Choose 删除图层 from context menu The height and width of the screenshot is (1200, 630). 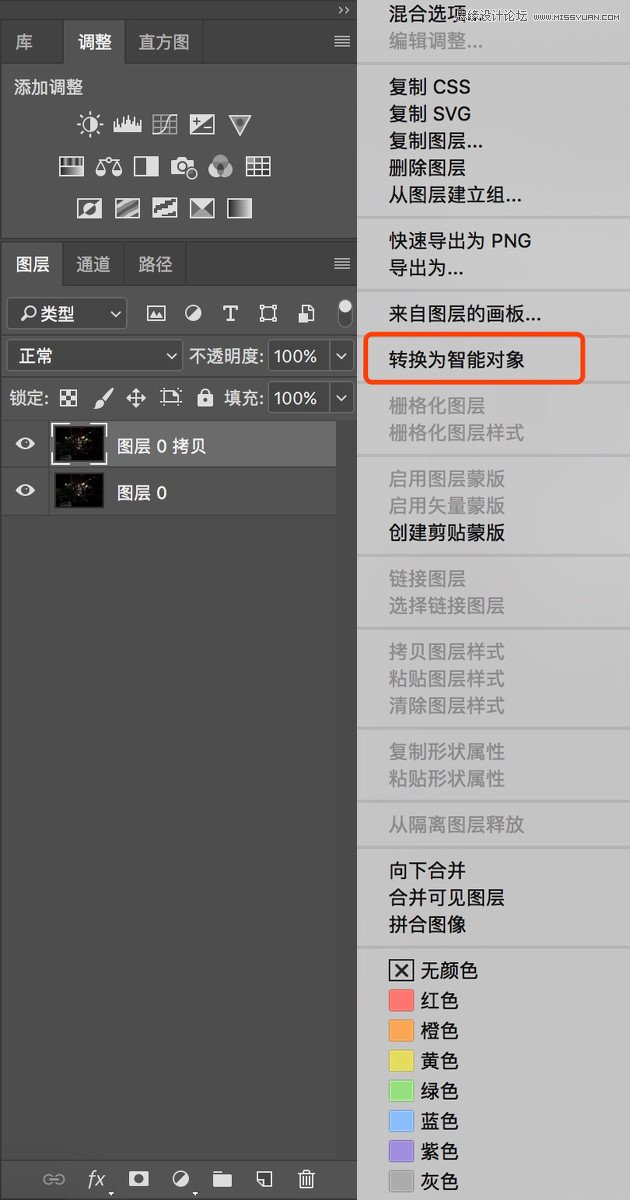pos(427,168)
